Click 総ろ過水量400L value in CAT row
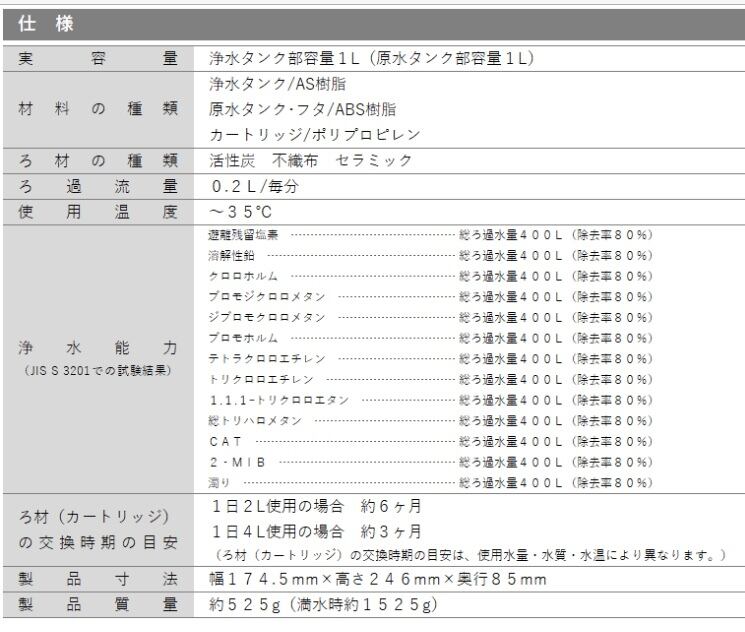The width and height of the screenshot is (745, 632). click(511, 441)
